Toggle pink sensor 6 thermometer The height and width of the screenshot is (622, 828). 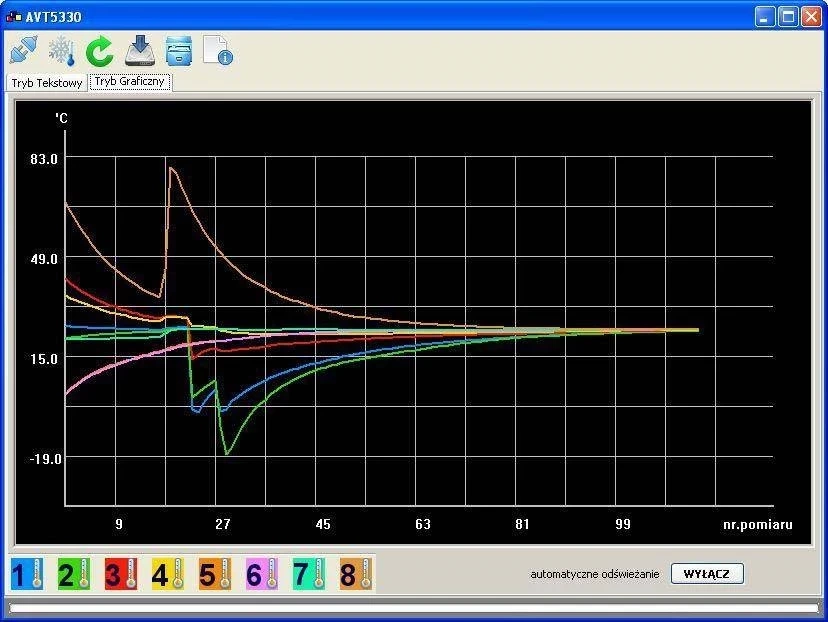click(x=262, y=574)
